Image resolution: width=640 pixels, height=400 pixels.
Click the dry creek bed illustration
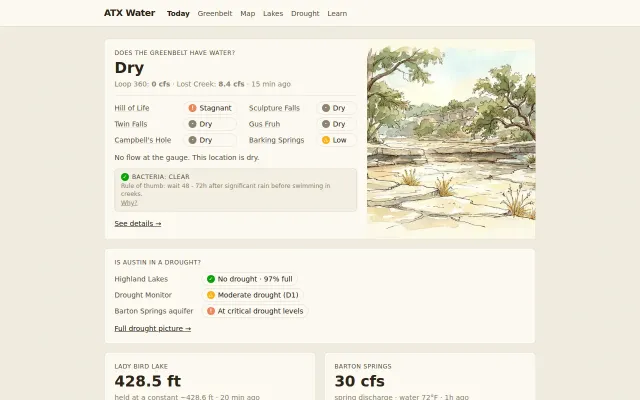pos(451,139)
